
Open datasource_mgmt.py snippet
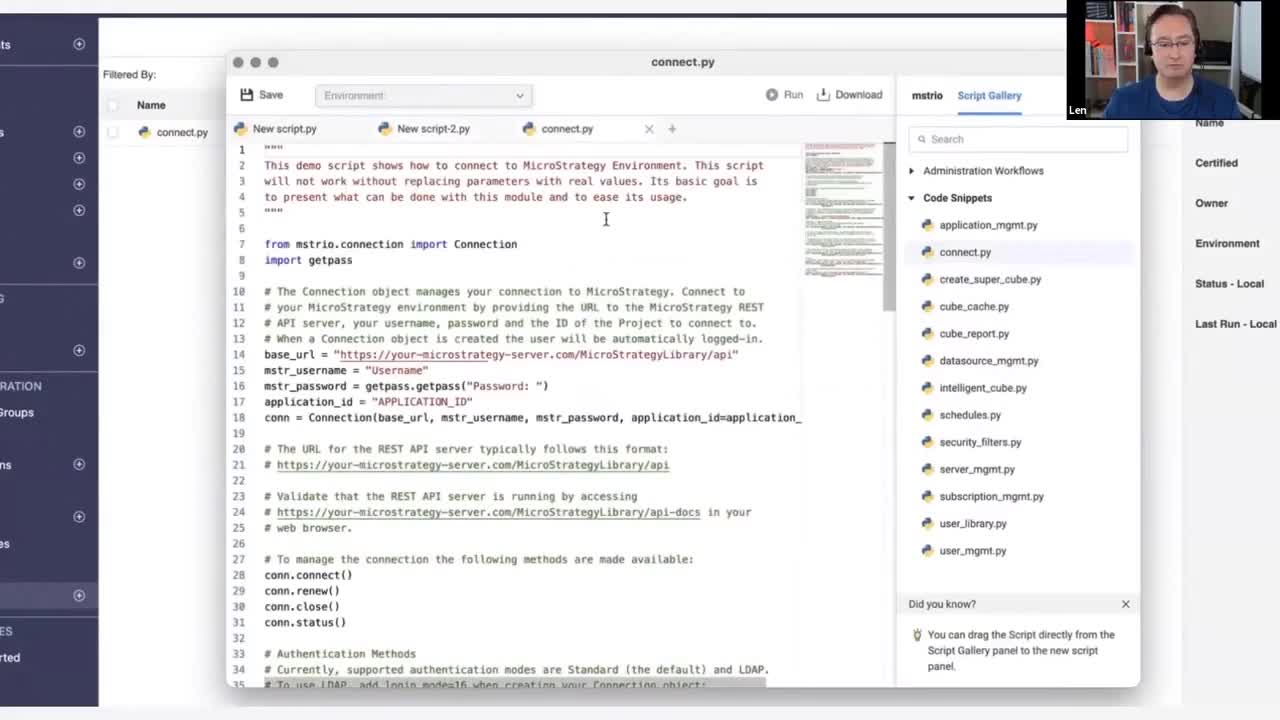tap(989, 360)
